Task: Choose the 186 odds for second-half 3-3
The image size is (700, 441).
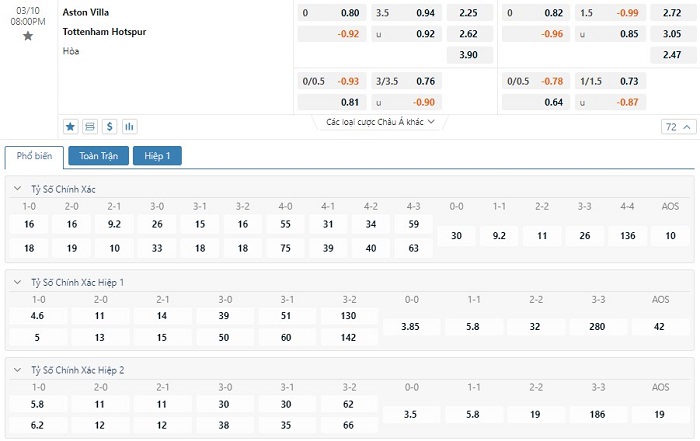Action: point(598,414)
